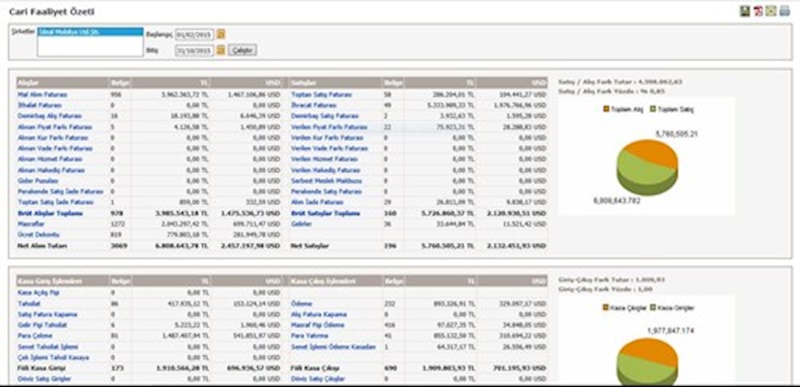Open the Döviz Satış Çıkışlar link
Screen dimensions: 800x387
pos(318,379)
